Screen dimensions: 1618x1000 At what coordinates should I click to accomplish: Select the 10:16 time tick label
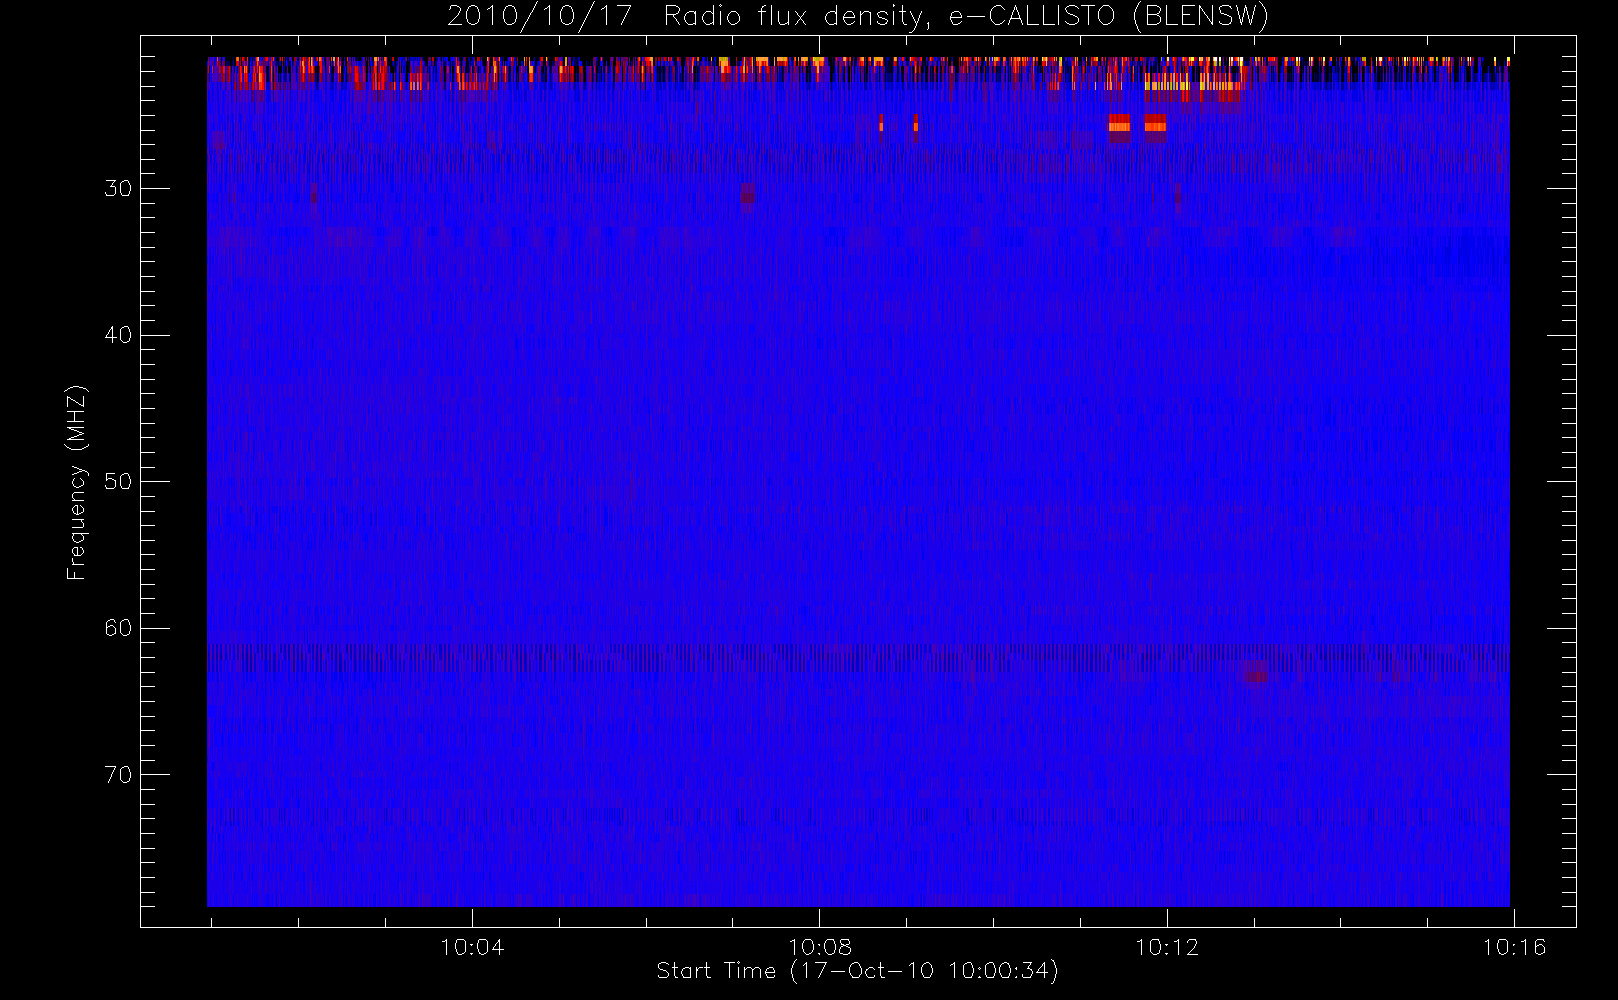tap(1514, 947)
